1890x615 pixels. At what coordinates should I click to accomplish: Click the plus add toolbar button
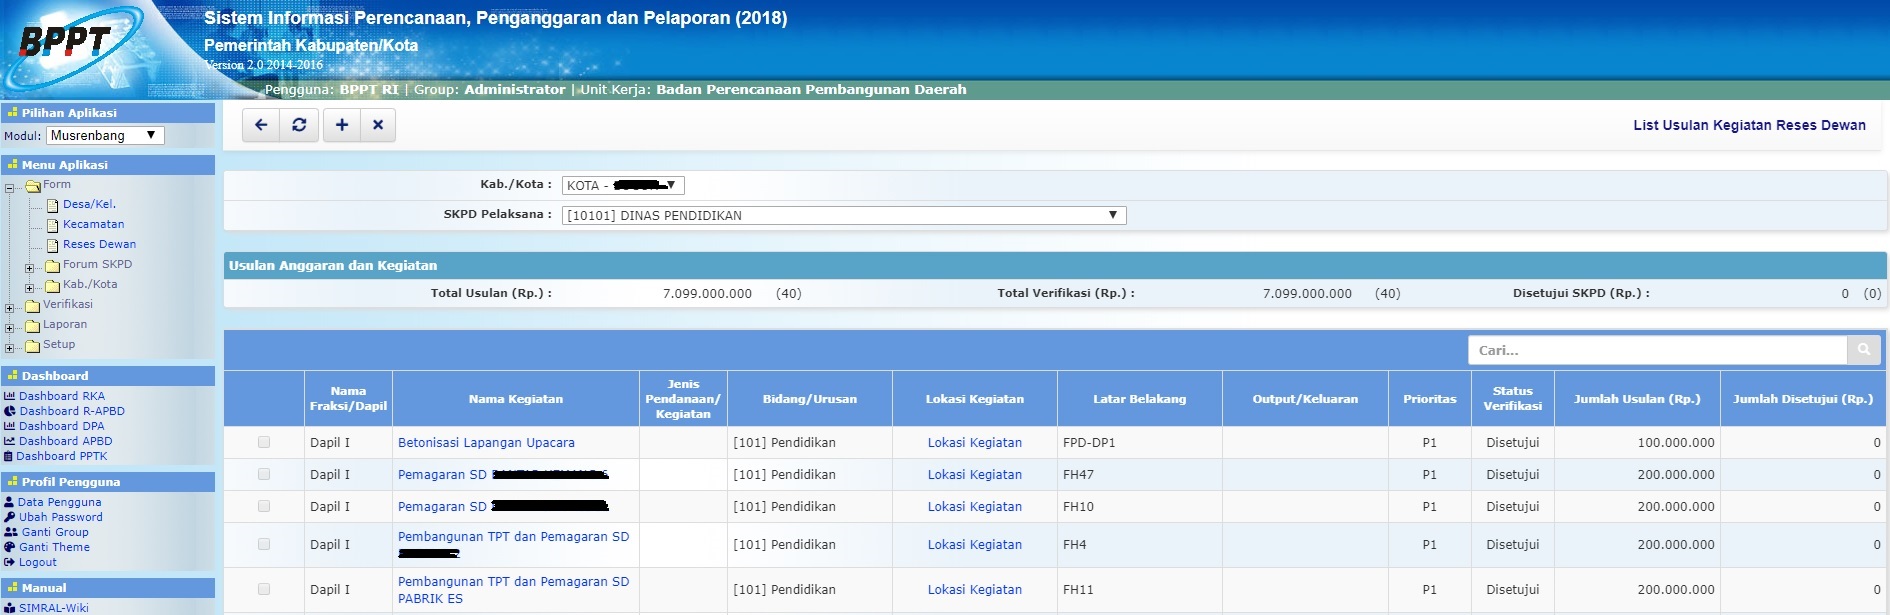point(342,125)
